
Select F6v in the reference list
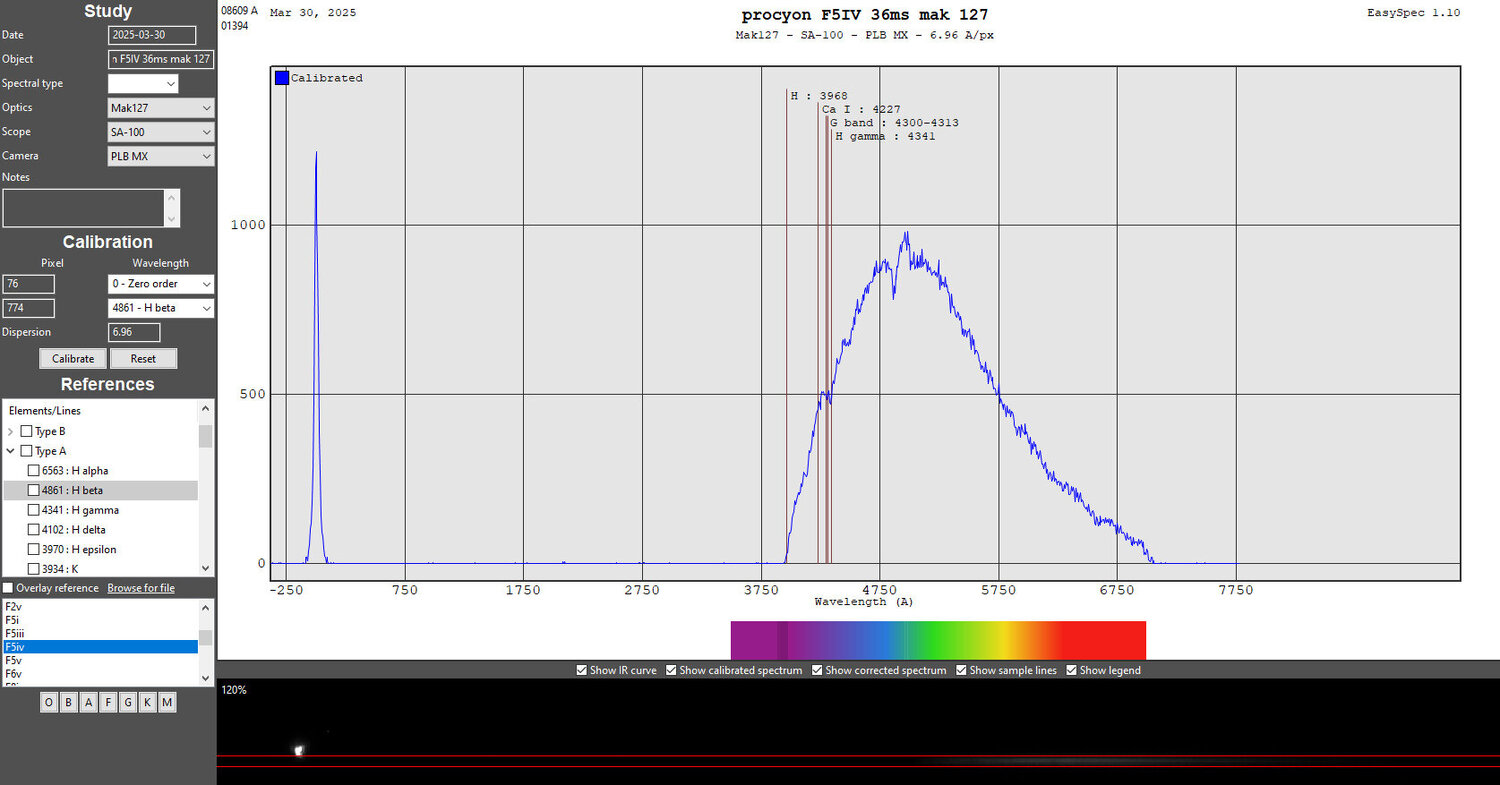100,673
